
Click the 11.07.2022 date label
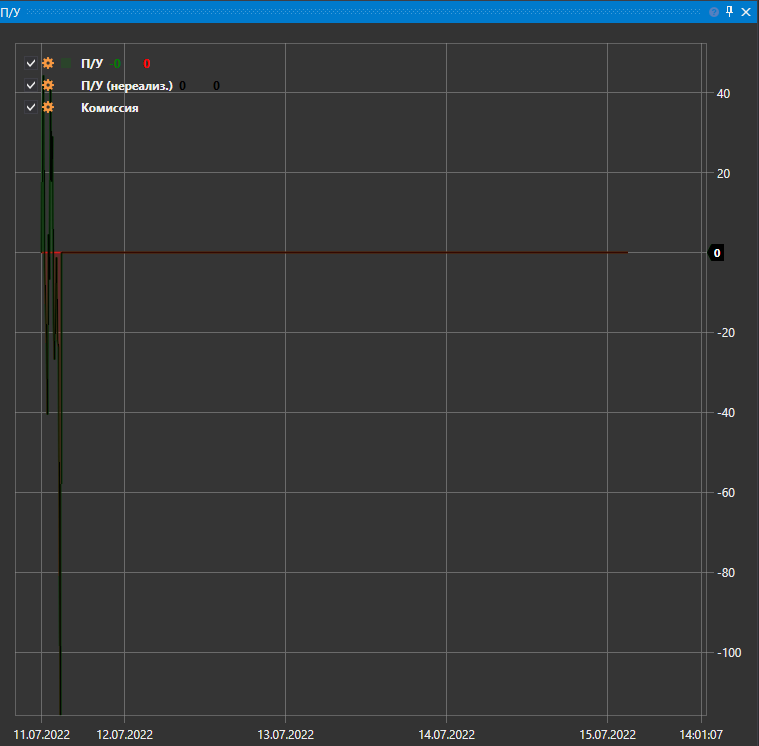coord(41,734)
